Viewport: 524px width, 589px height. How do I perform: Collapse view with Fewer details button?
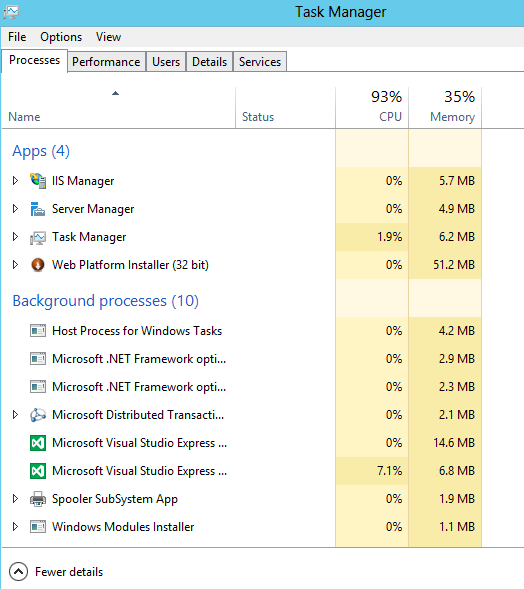56,572
